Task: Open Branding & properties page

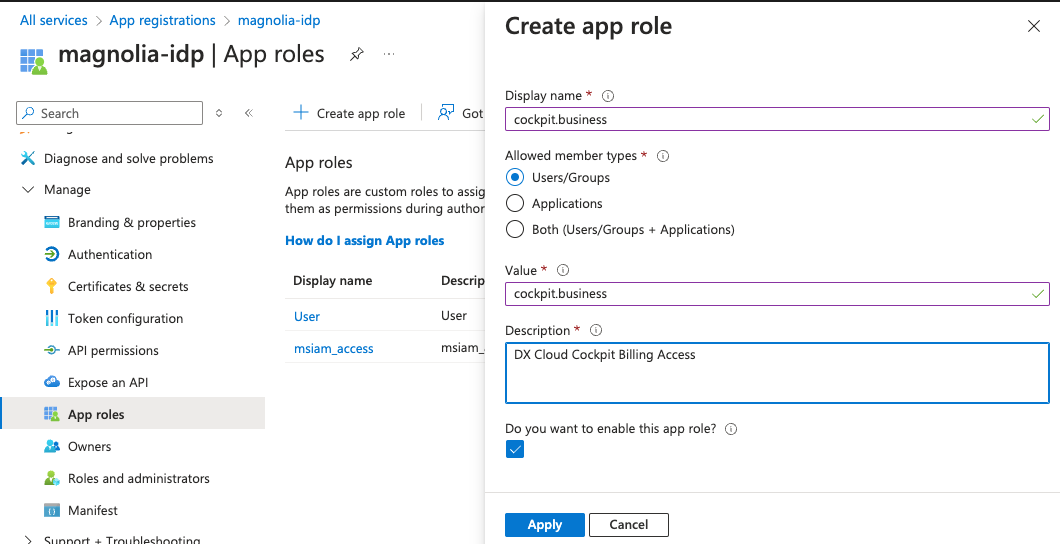Action: coord(132,222)
